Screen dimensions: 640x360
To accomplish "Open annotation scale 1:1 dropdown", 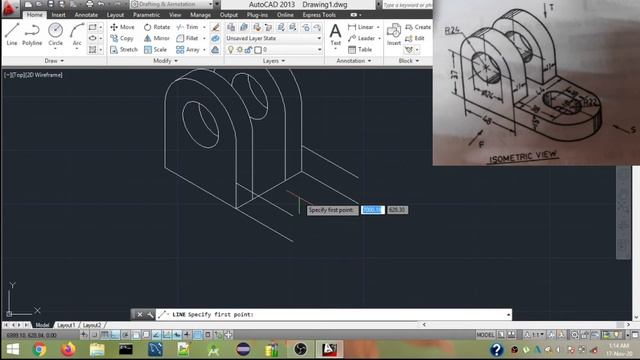I will click(x=535, y=335).
